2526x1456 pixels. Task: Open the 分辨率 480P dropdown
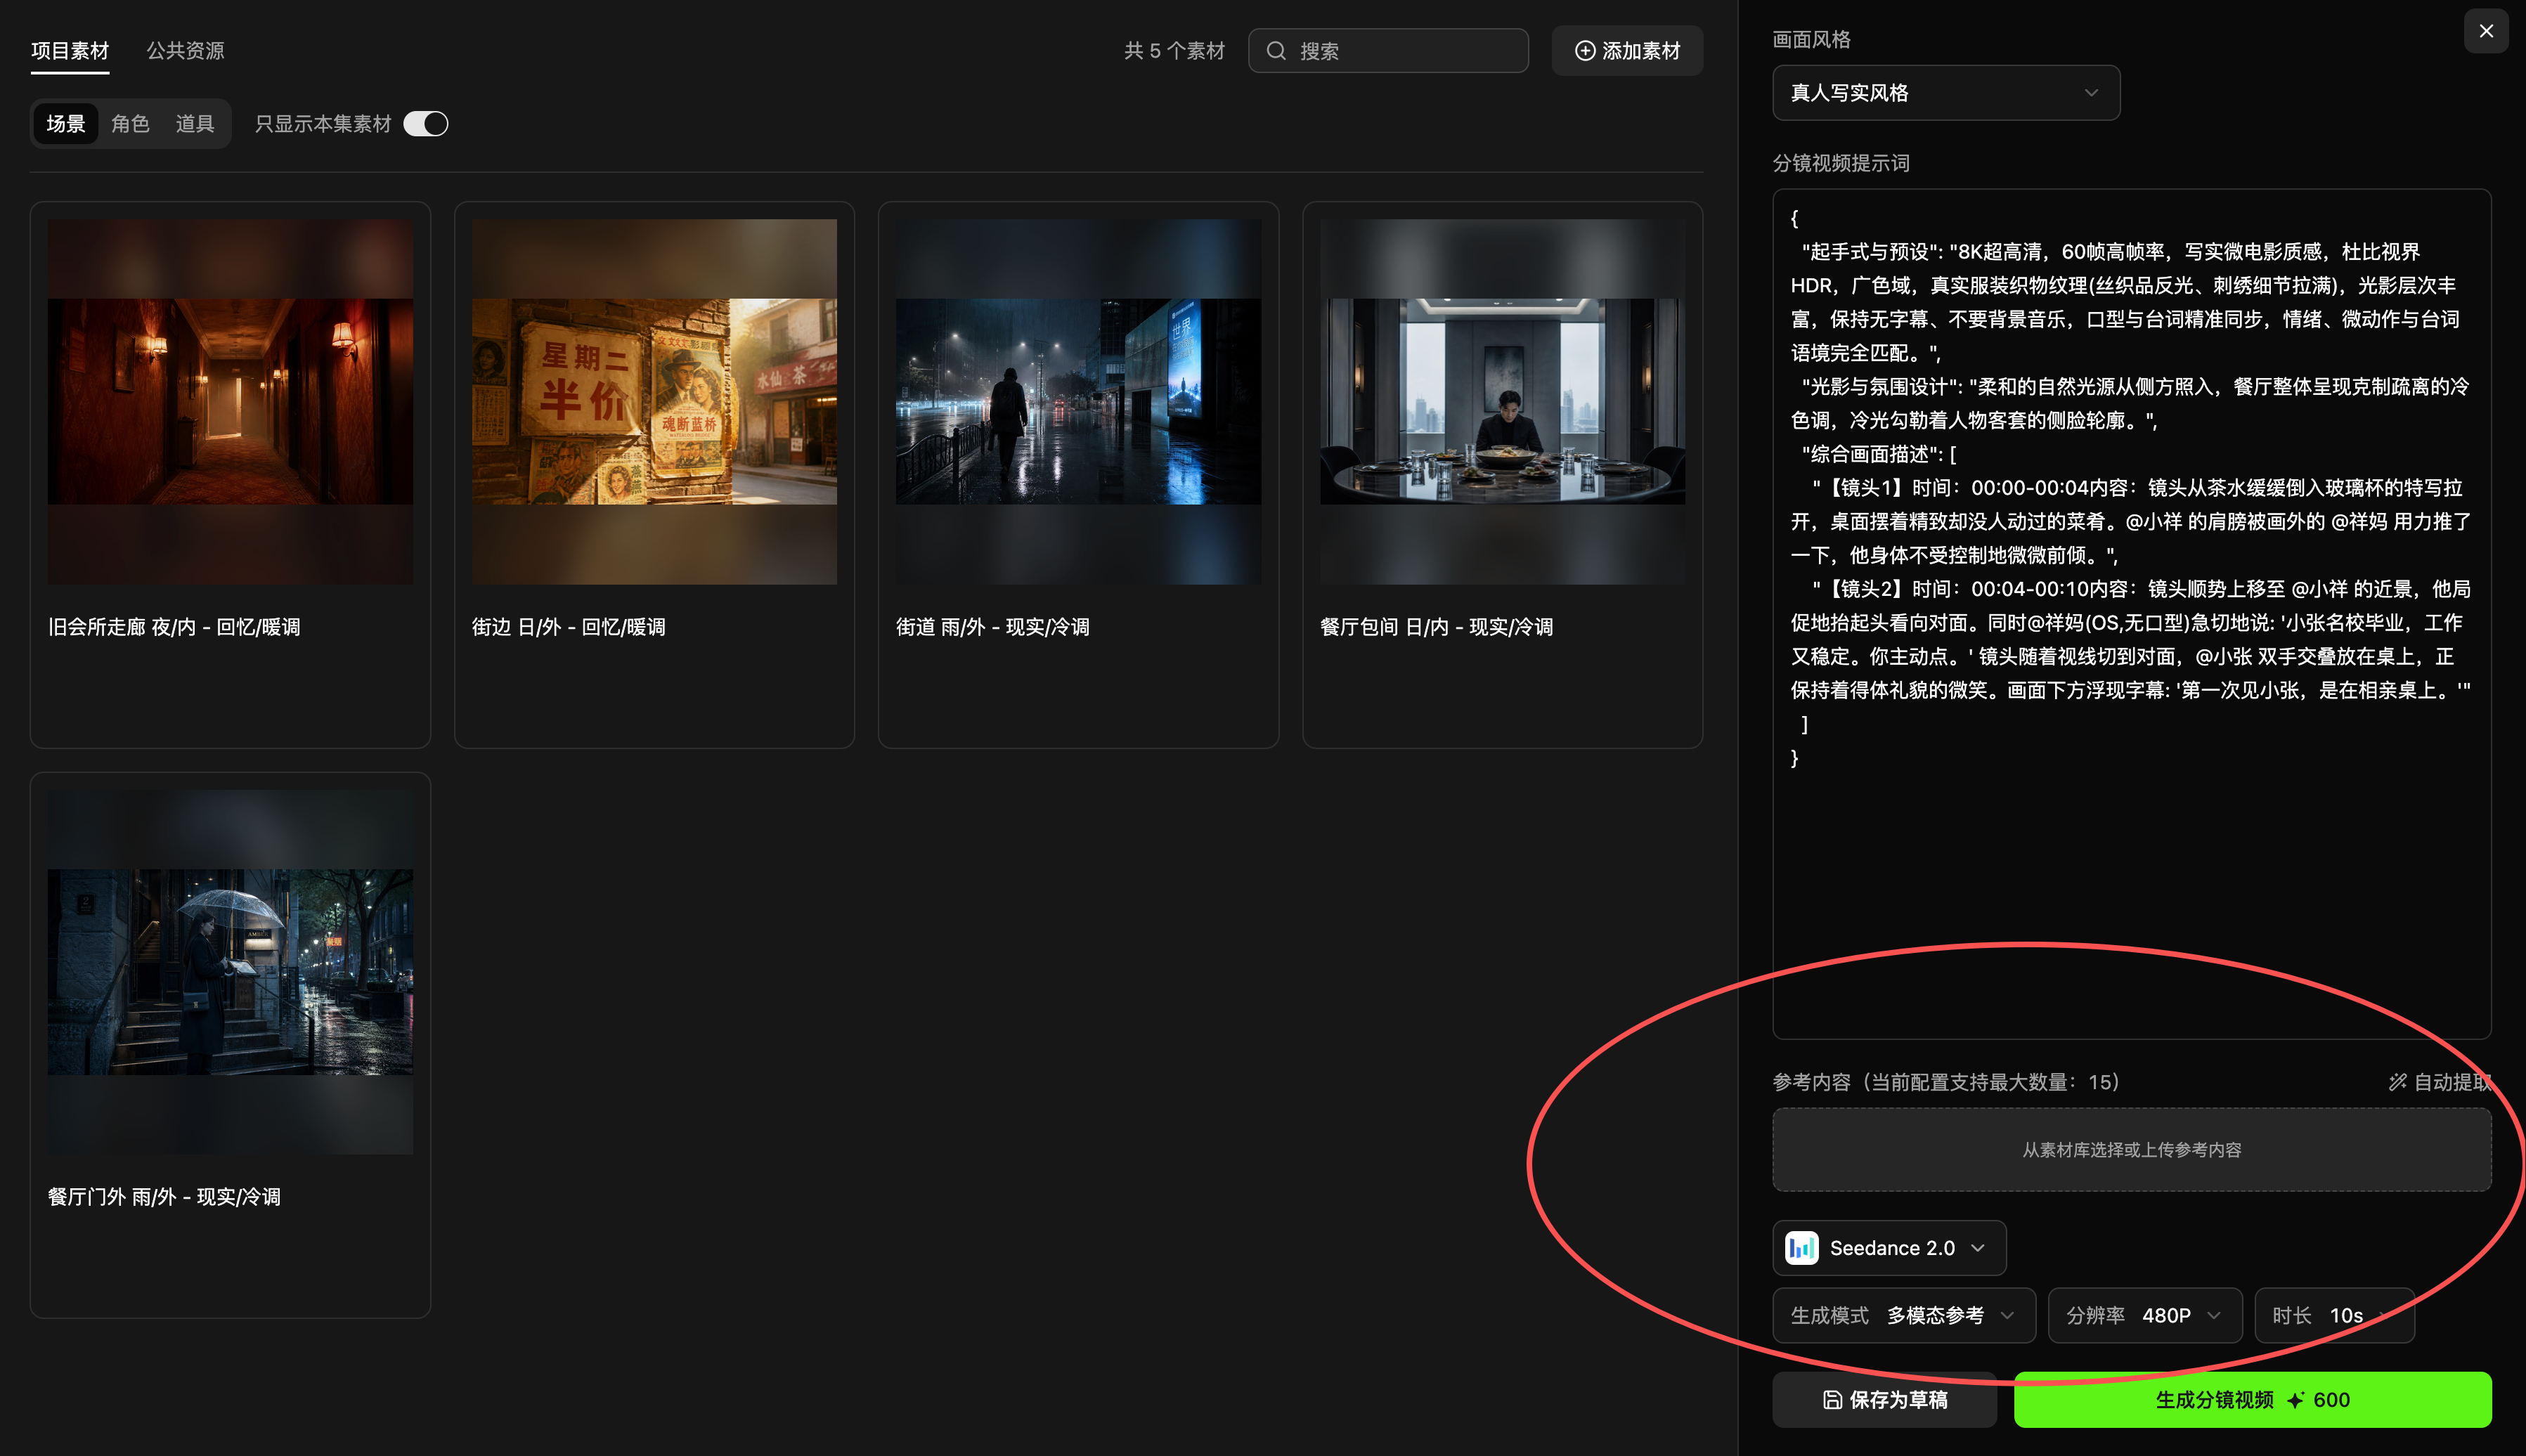[2144, 1315]
